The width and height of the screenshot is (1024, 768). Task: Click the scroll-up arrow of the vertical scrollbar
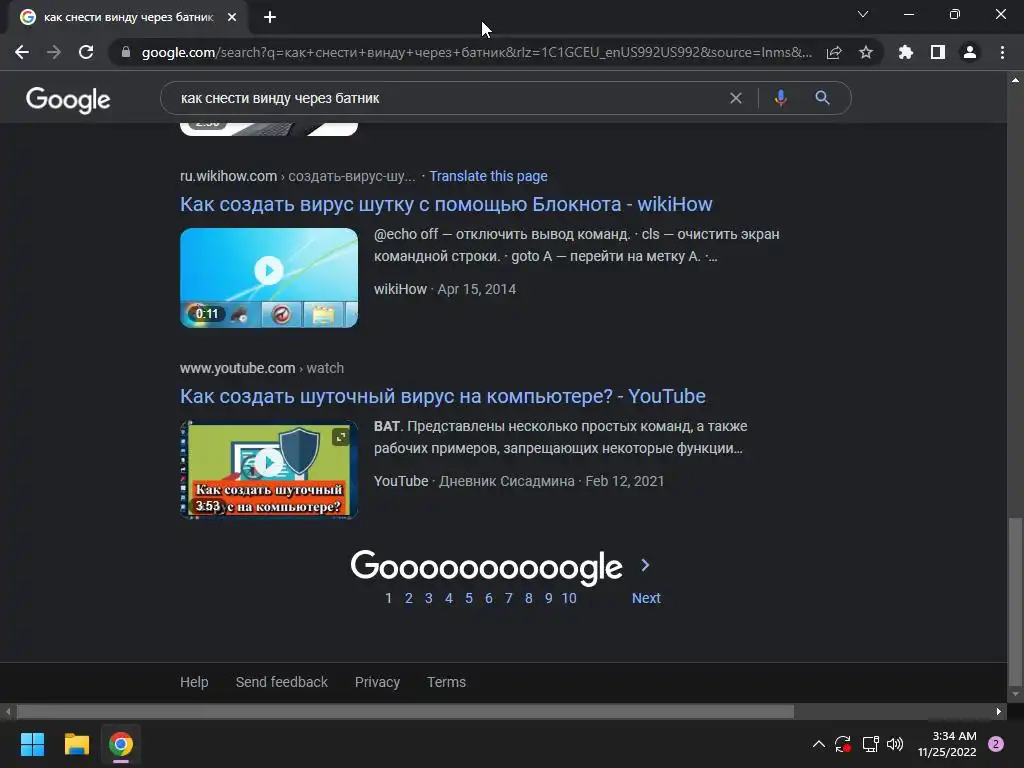[1015, 80]
